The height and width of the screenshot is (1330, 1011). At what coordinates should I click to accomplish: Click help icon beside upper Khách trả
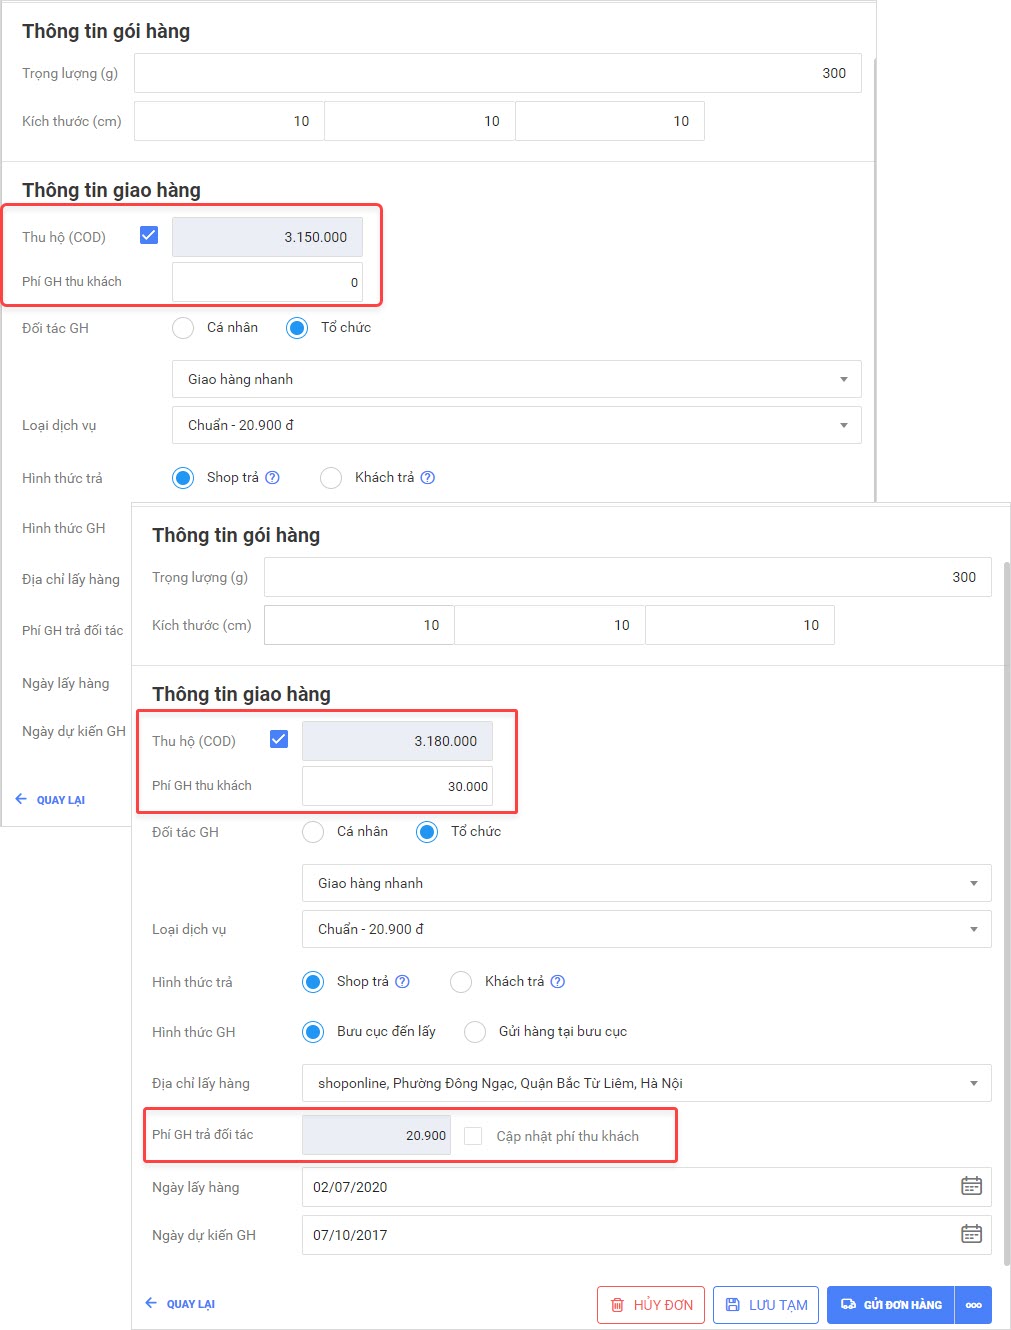click(x=428, y=478)
